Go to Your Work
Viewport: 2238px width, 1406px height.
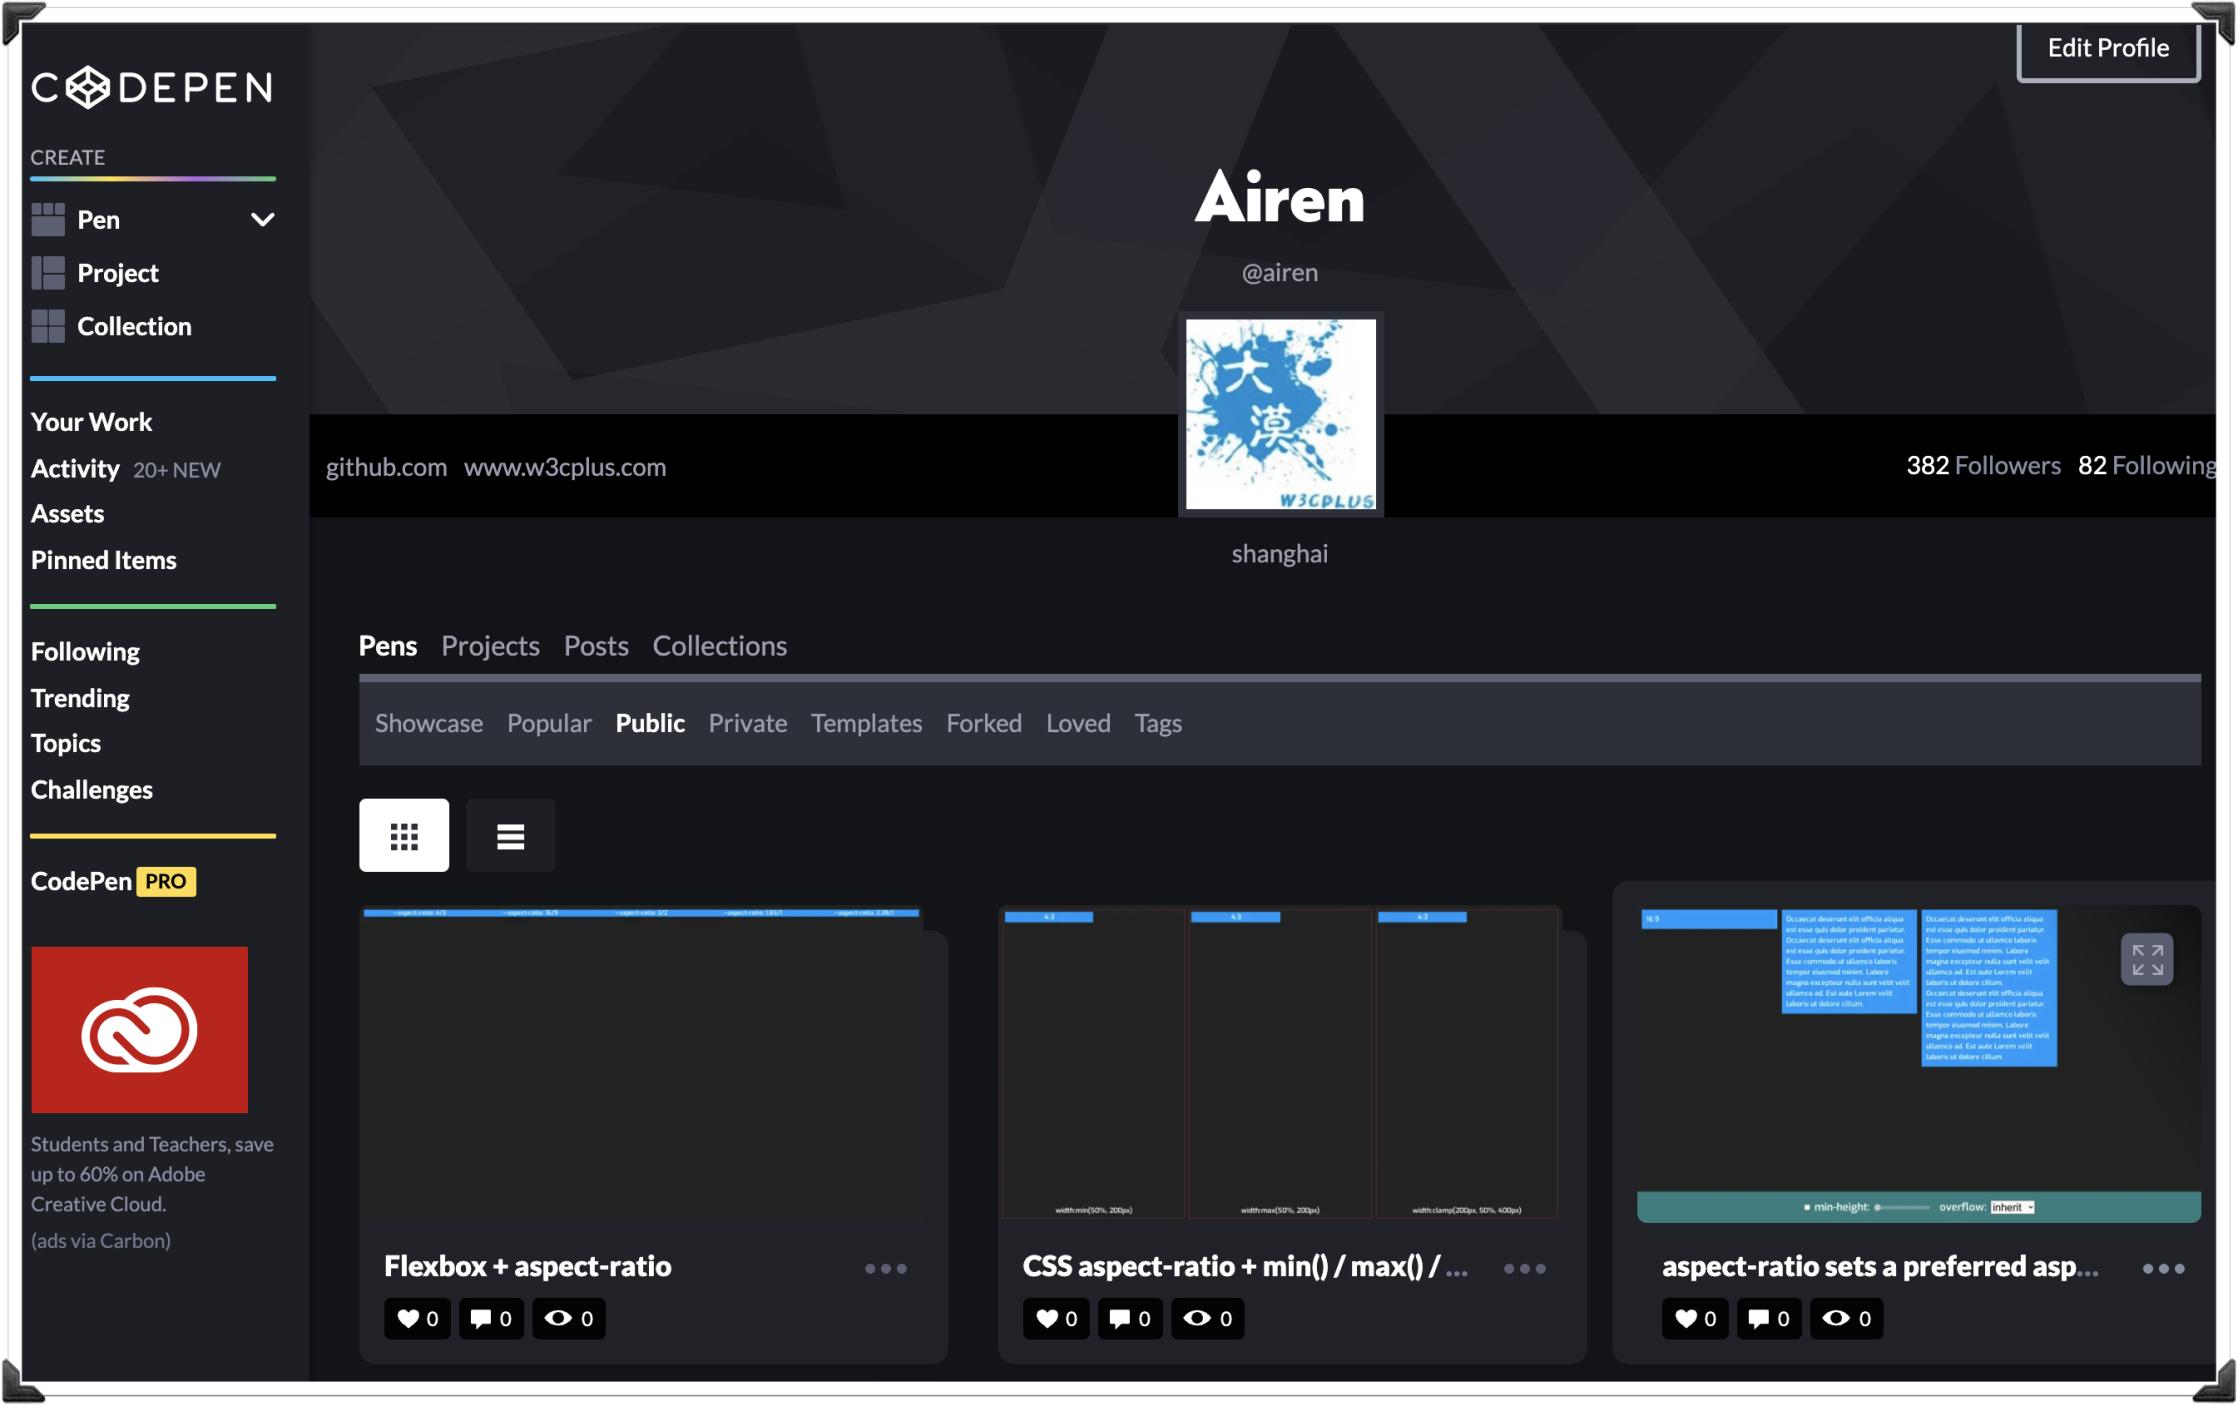click(x=91, y=422)
